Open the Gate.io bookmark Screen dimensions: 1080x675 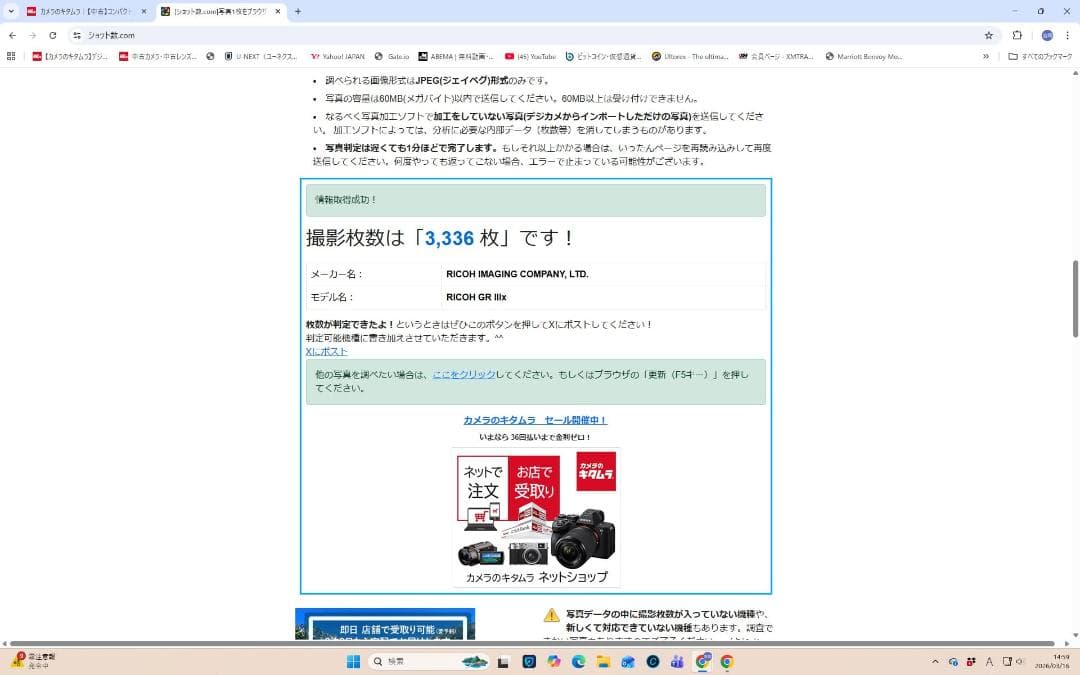tap(392, 56)
